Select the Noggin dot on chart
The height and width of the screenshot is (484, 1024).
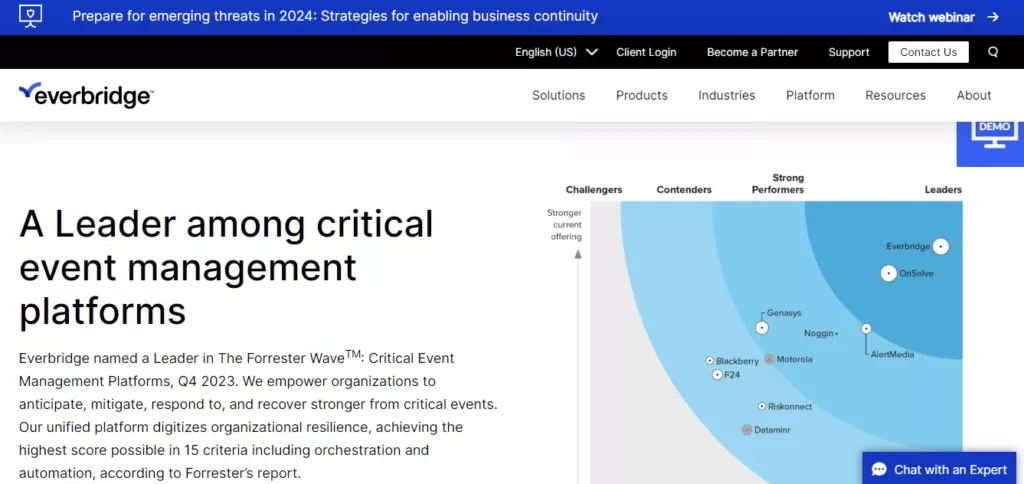point(837,334)
